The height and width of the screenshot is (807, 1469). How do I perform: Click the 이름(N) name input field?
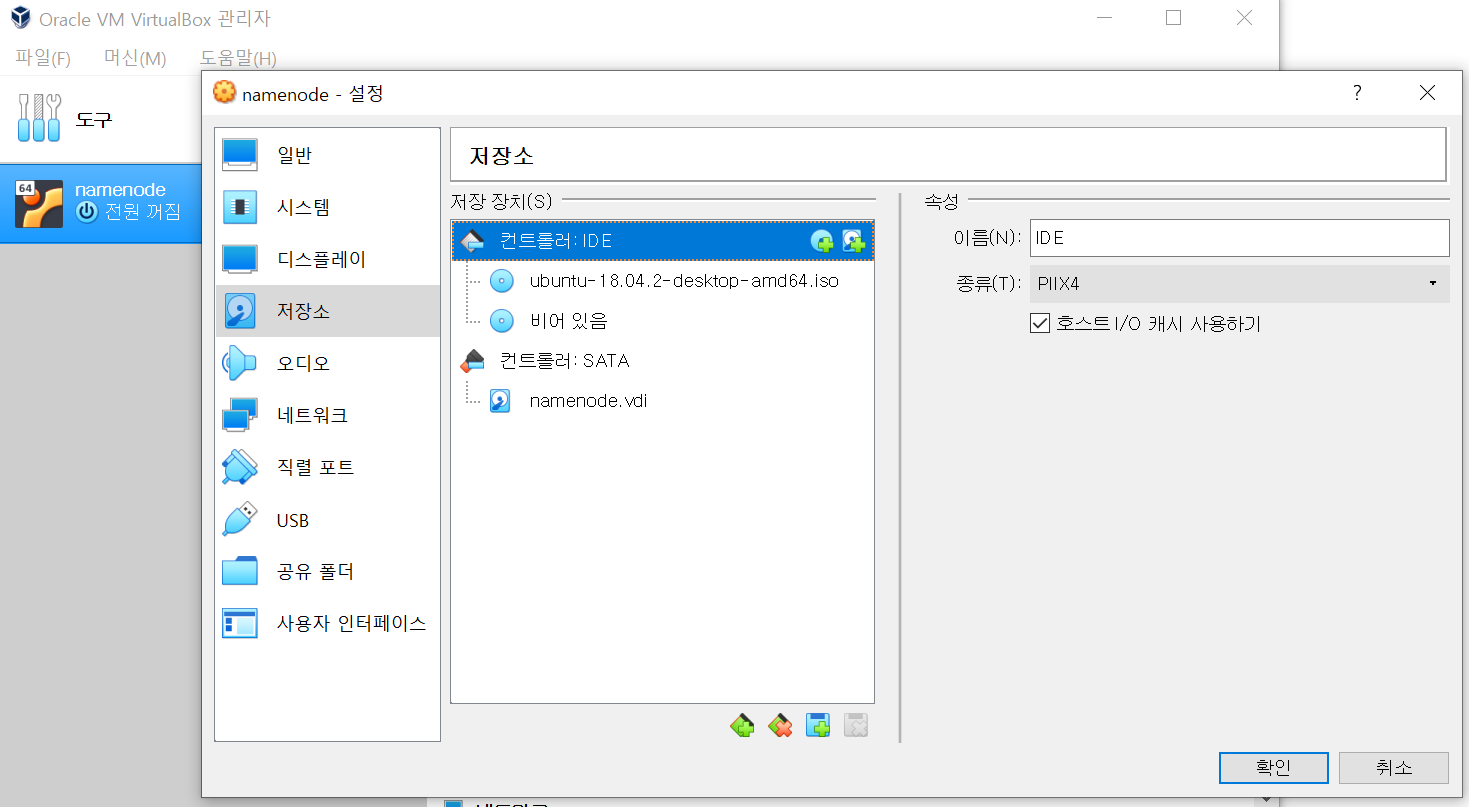[x=1239, y=238]
